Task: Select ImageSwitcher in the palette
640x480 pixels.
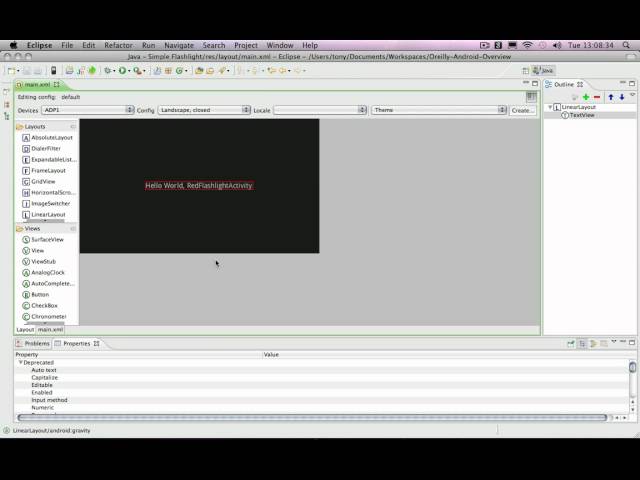Action: [x=46, y=204]
